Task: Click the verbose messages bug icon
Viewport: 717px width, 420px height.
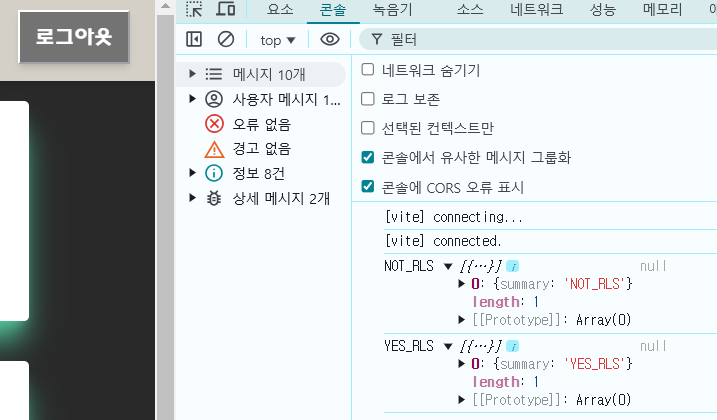Action: (x=214, y=198)
